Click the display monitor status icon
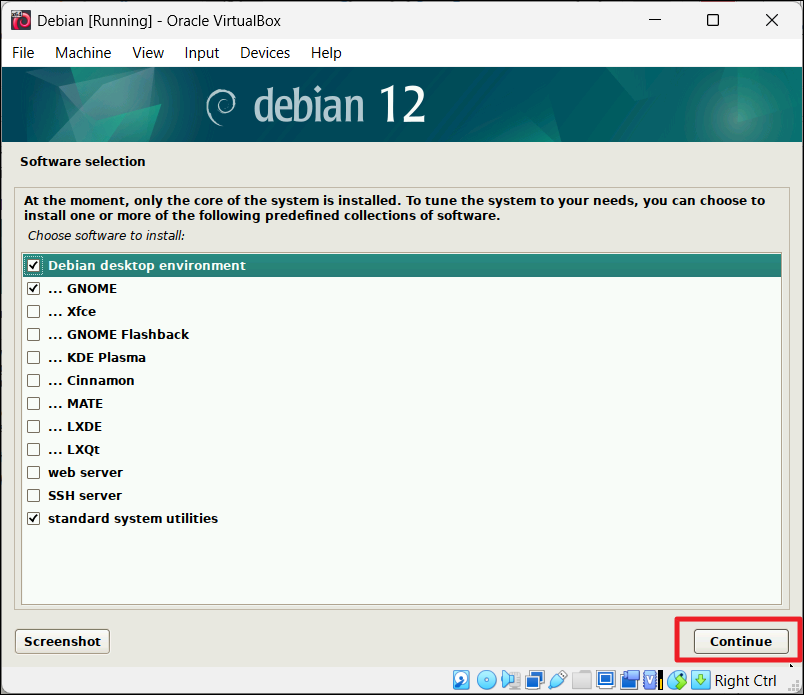804x695 pixels. (606, 680)
